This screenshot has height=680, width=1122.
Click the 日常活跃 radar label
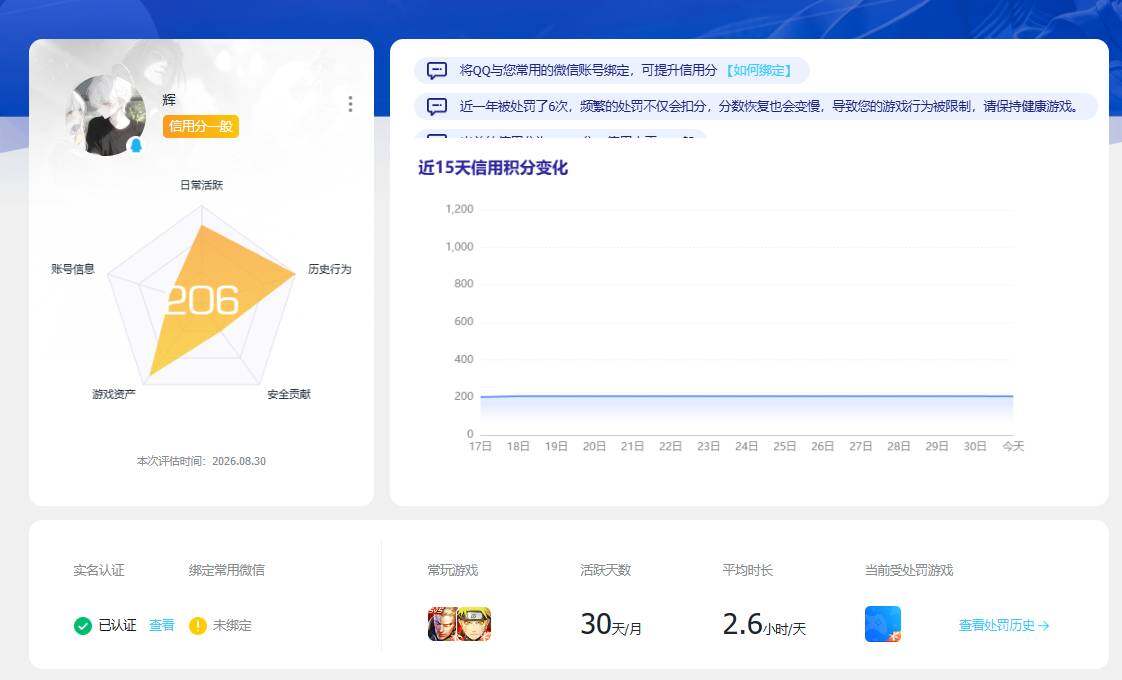tap(201, 185)
